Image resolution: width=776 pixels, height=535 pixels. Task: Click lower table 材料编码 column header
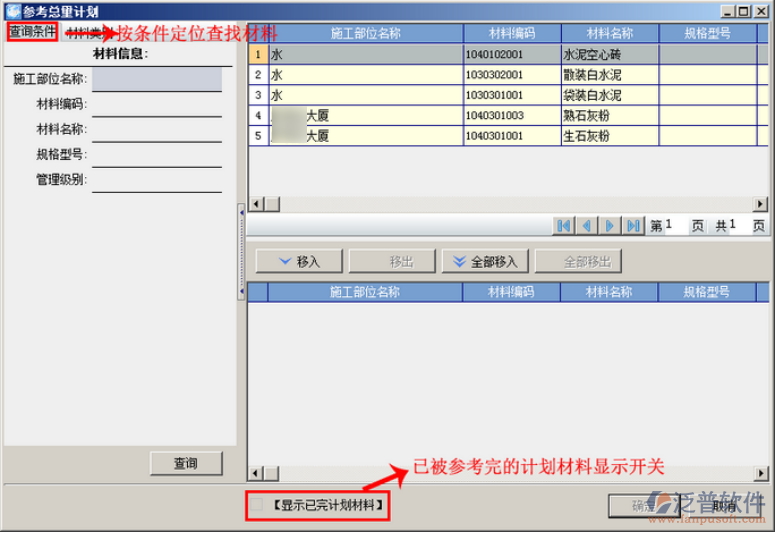tap(511, 292)
